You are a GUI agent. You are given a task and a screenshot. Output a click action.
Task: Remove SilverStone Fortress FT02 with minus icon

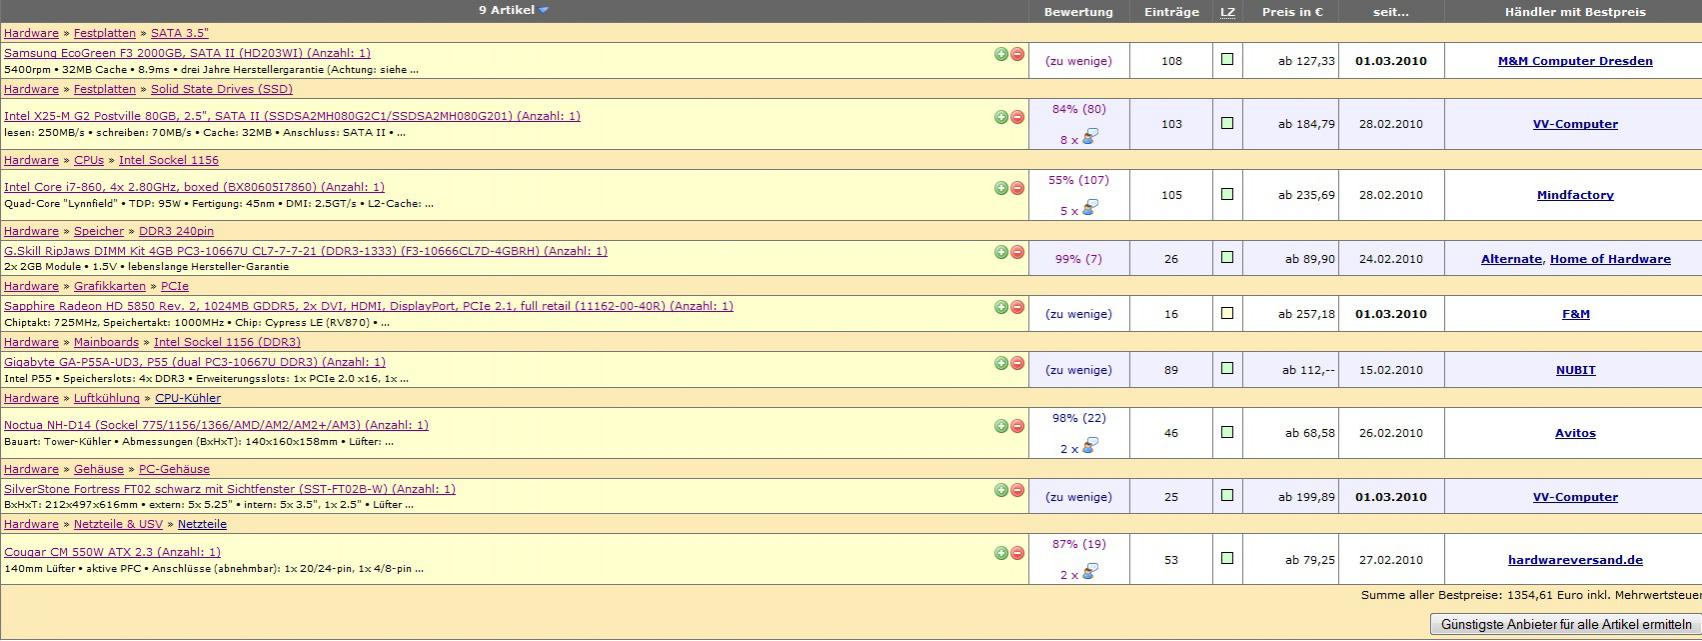[x=1017, y=490]
